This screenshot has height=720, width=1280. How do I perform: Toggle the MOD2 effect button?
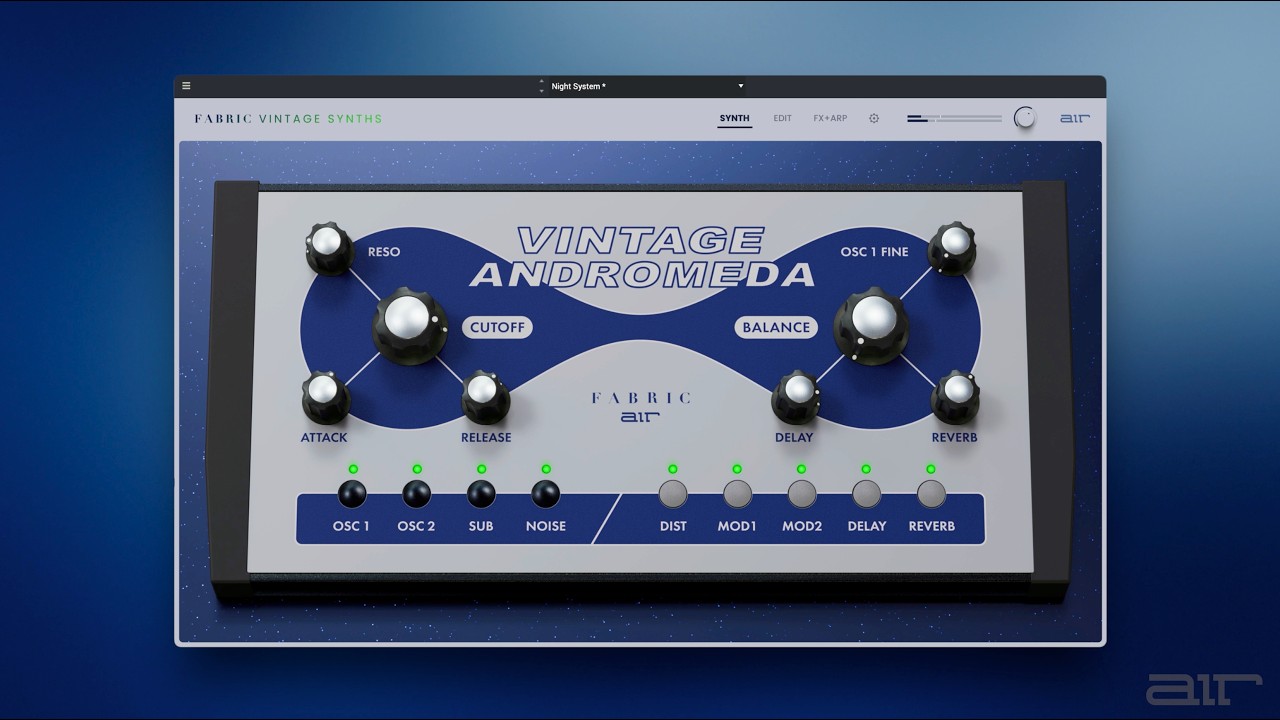(x=802, y=493)
